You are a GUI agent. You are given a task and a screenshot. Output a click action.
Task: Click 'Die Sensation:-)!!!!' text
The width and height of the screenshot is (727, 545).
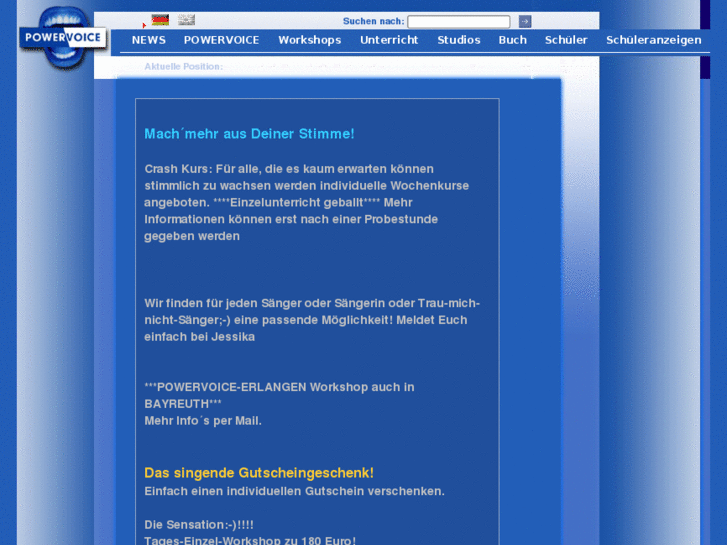tap(199, 525)
